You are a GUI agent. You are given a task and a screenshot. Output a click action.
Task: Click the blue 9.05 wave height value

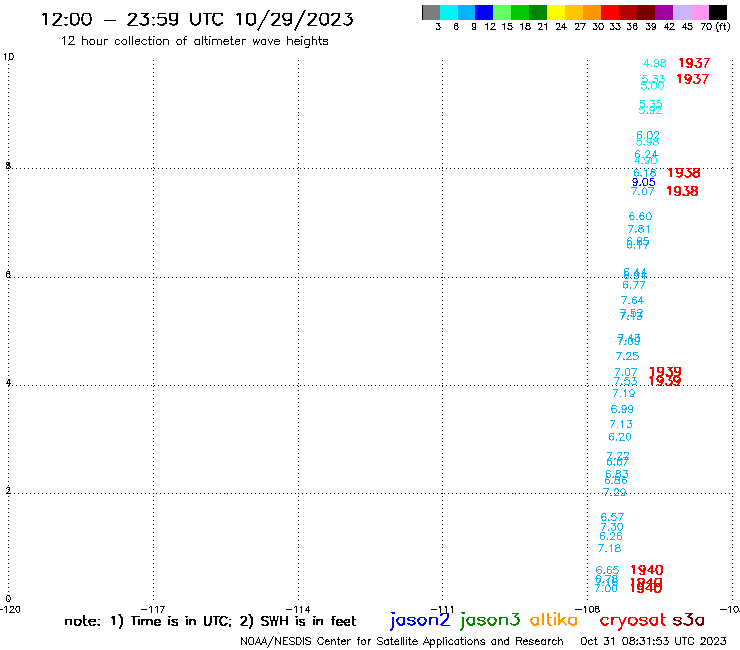point(643,182)
